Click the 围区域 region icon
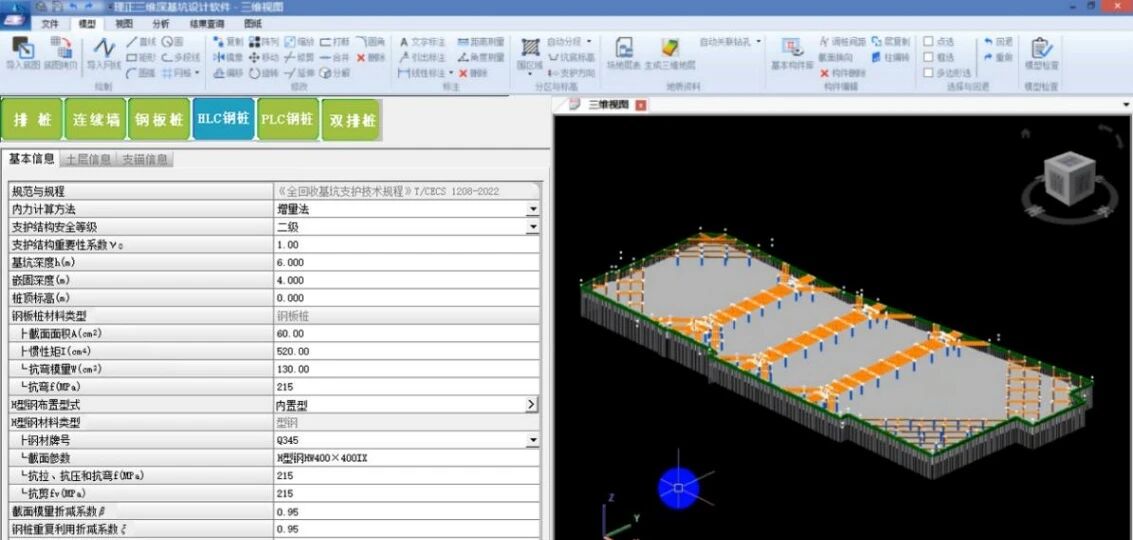This screenshot has height=540, width=1133. click(530, 52)
